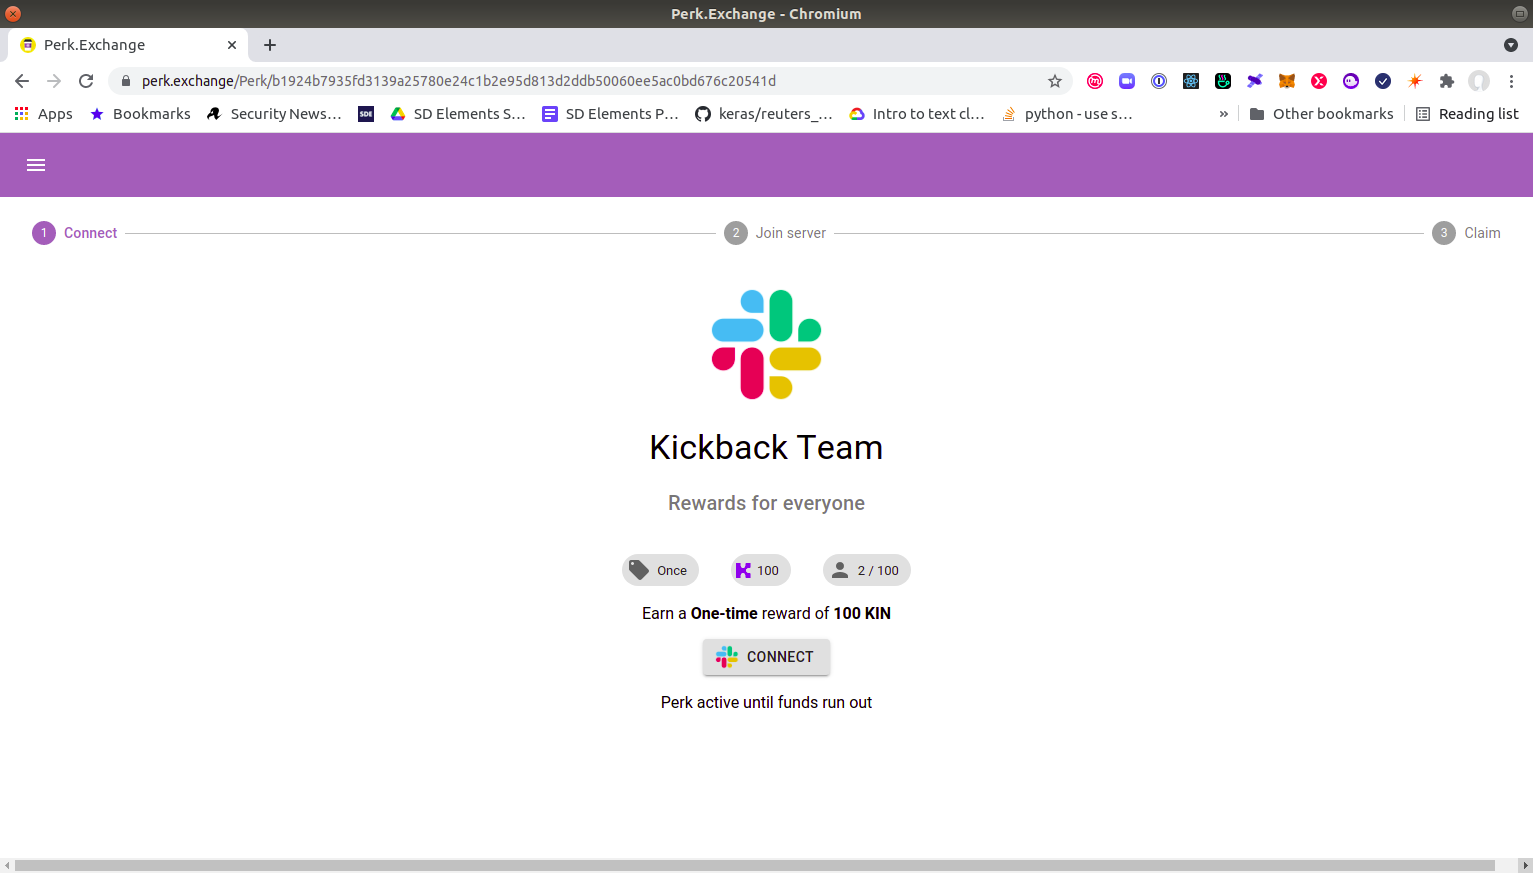Select step 3 Claim in stepper
Viewport: 1533px width, 873px height.
(1466, 233)
